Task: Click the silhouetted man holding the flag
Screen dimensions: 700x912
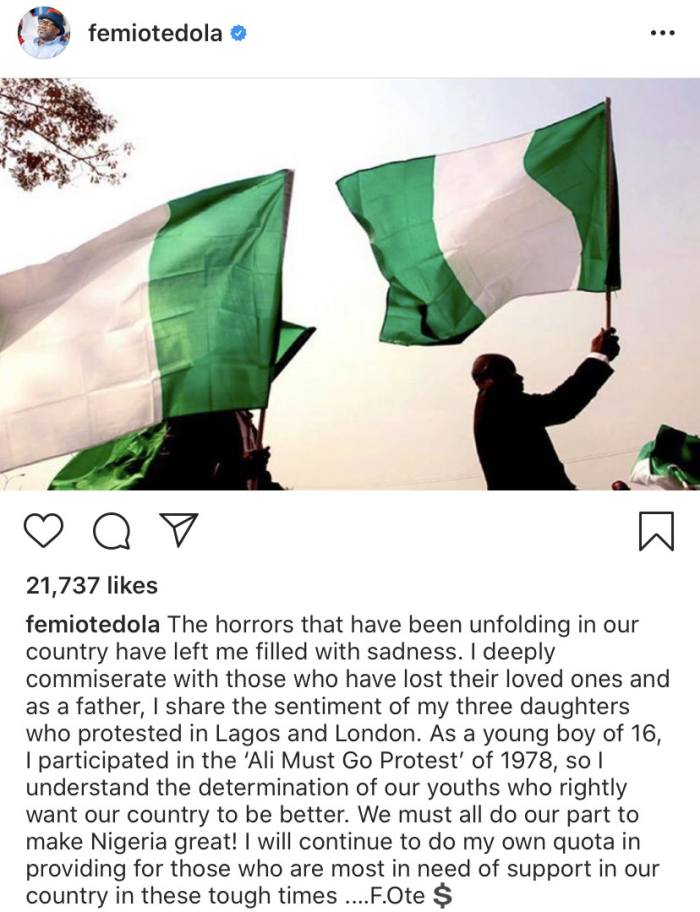Action: [535, 410]
